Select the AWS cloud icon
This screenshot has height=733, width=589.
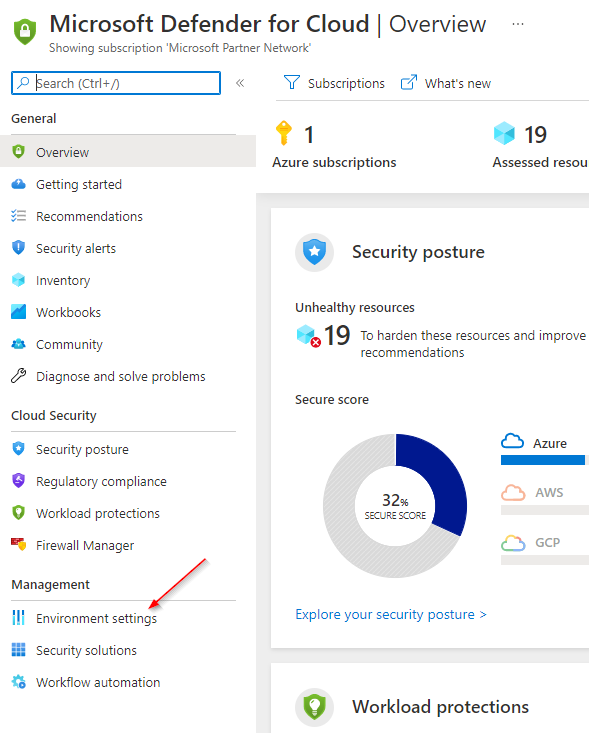pyautogui.click(x=513, y=492)
